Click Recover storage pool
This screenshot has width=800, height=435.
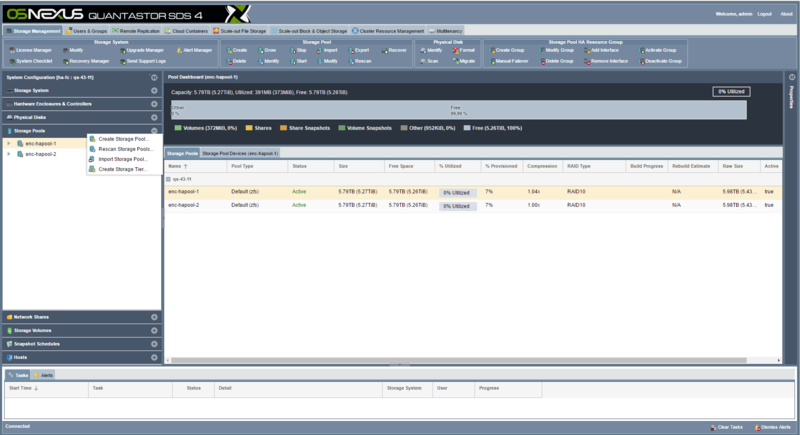pos(394,50)
